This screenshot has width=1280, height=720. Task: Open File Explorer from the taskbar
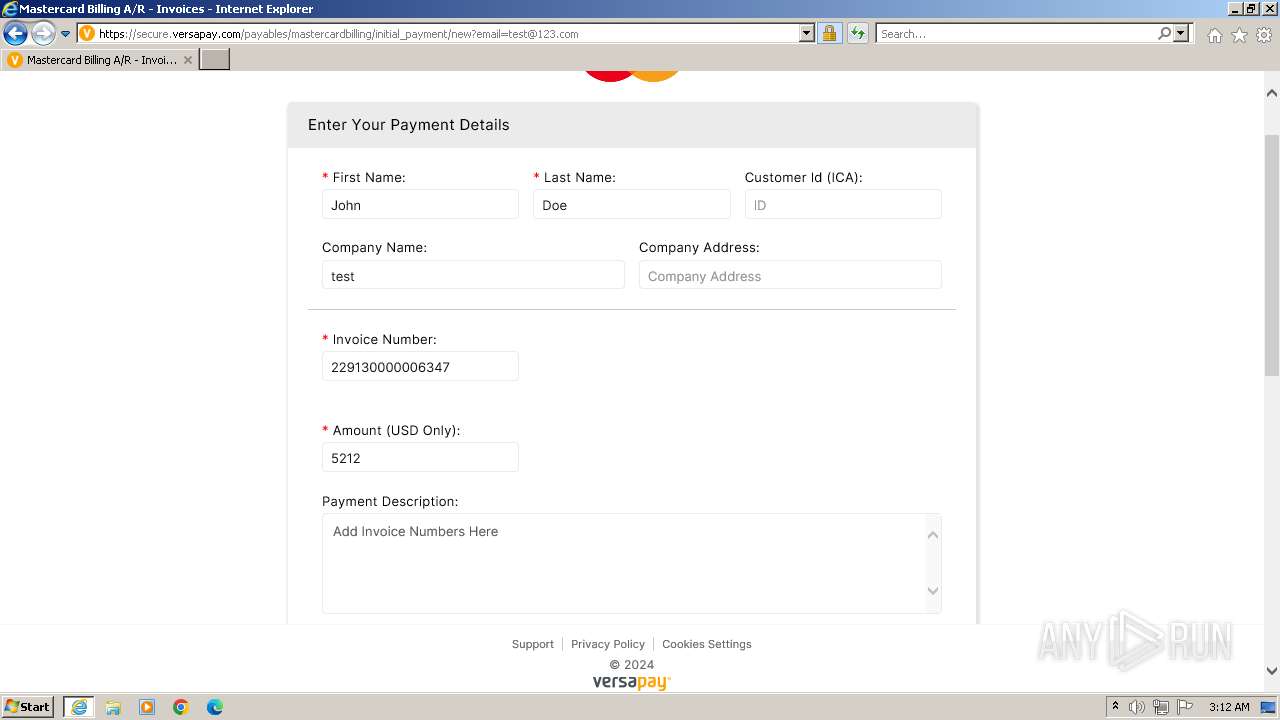coord(113,707)
